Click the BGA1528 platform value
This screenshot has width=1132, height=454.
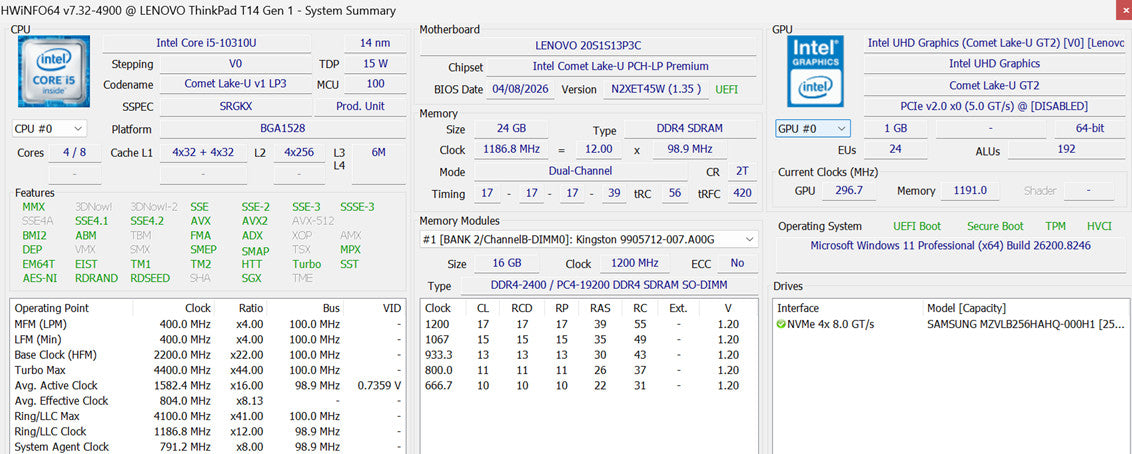click(282, 129)
